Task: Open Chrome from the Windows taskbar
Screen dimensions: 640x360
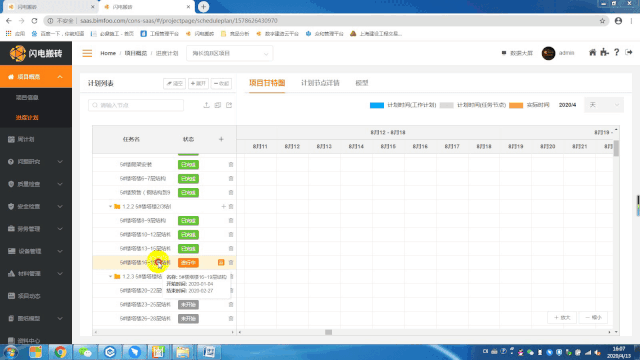Action: click(x=60, y=352)
